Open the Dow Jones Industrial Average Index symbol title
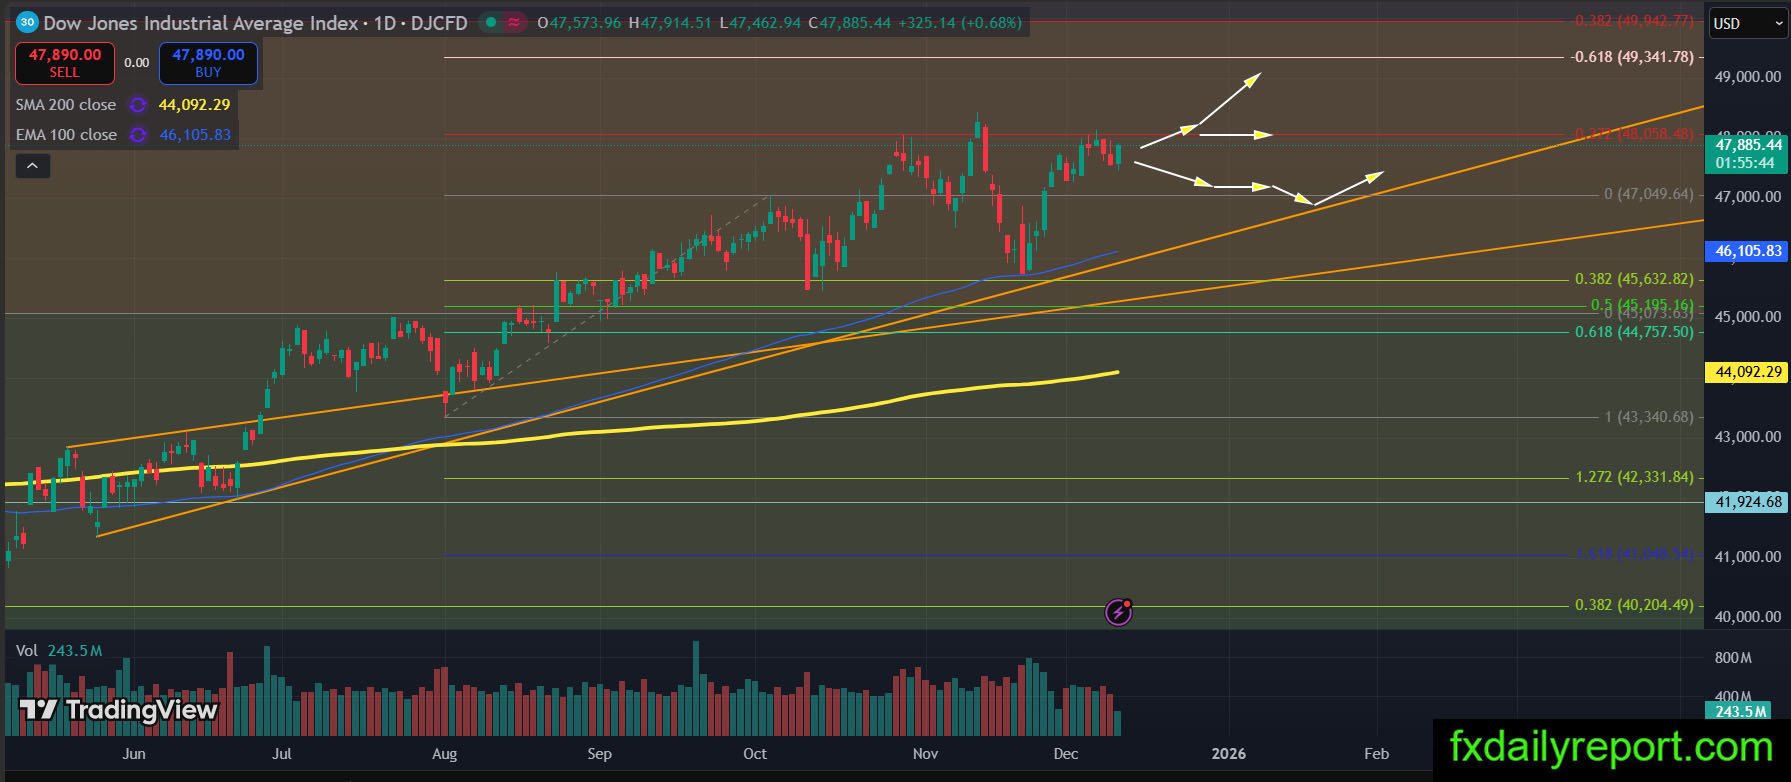Viewport: 1791px width, 782px height. tap(201, 22)
